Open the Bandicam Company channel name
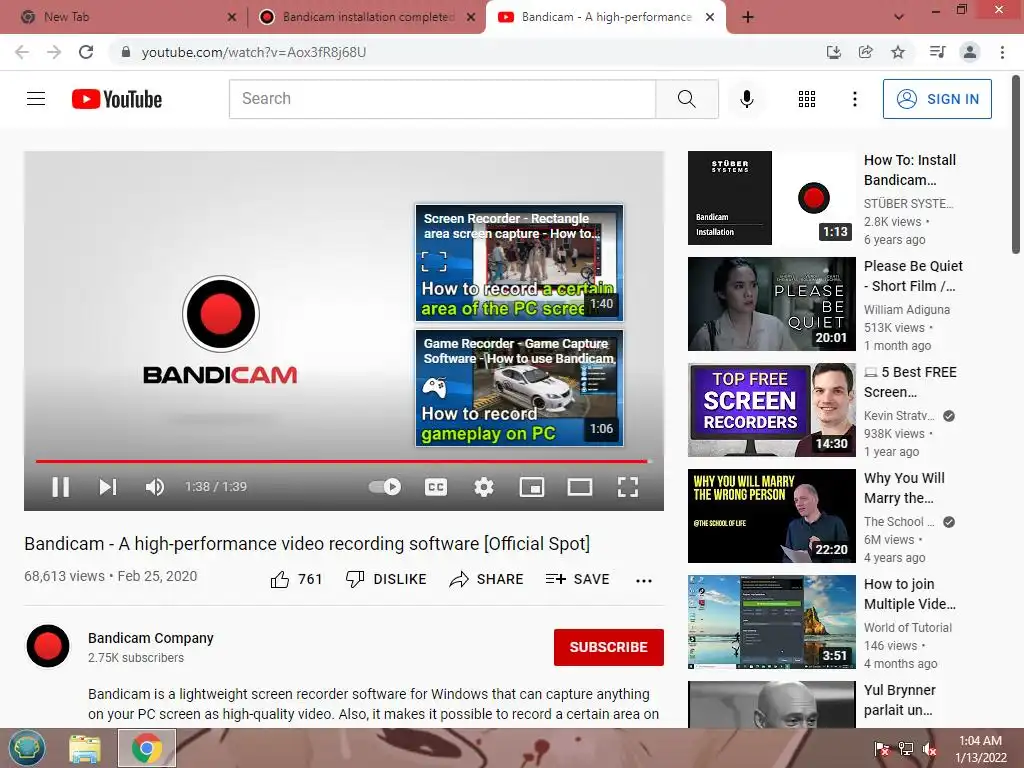This screenshot has width=1024, height=768. [151, 638]
